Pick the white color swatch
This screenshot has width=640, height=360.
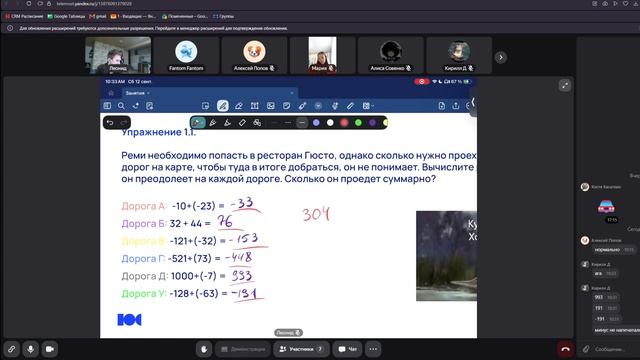coord(330,122)
